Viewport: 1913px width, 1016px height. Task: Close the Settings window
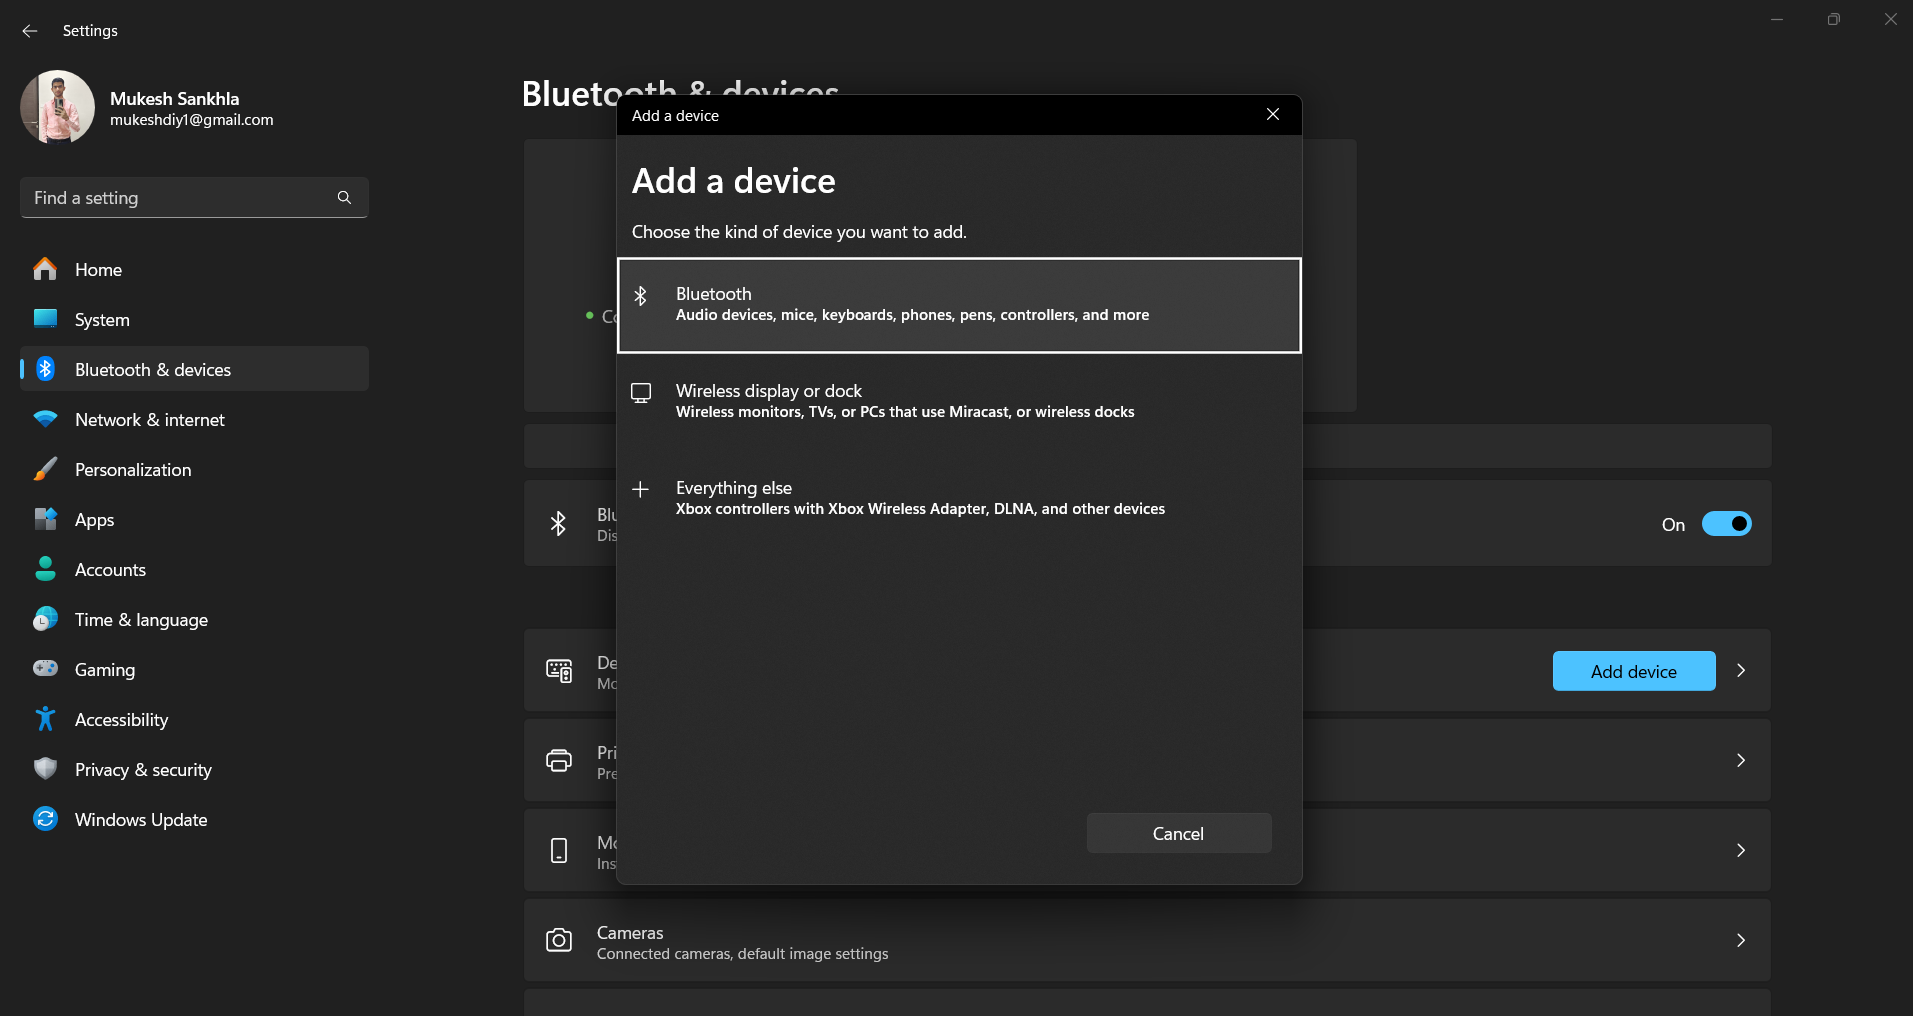[1890, 20]
